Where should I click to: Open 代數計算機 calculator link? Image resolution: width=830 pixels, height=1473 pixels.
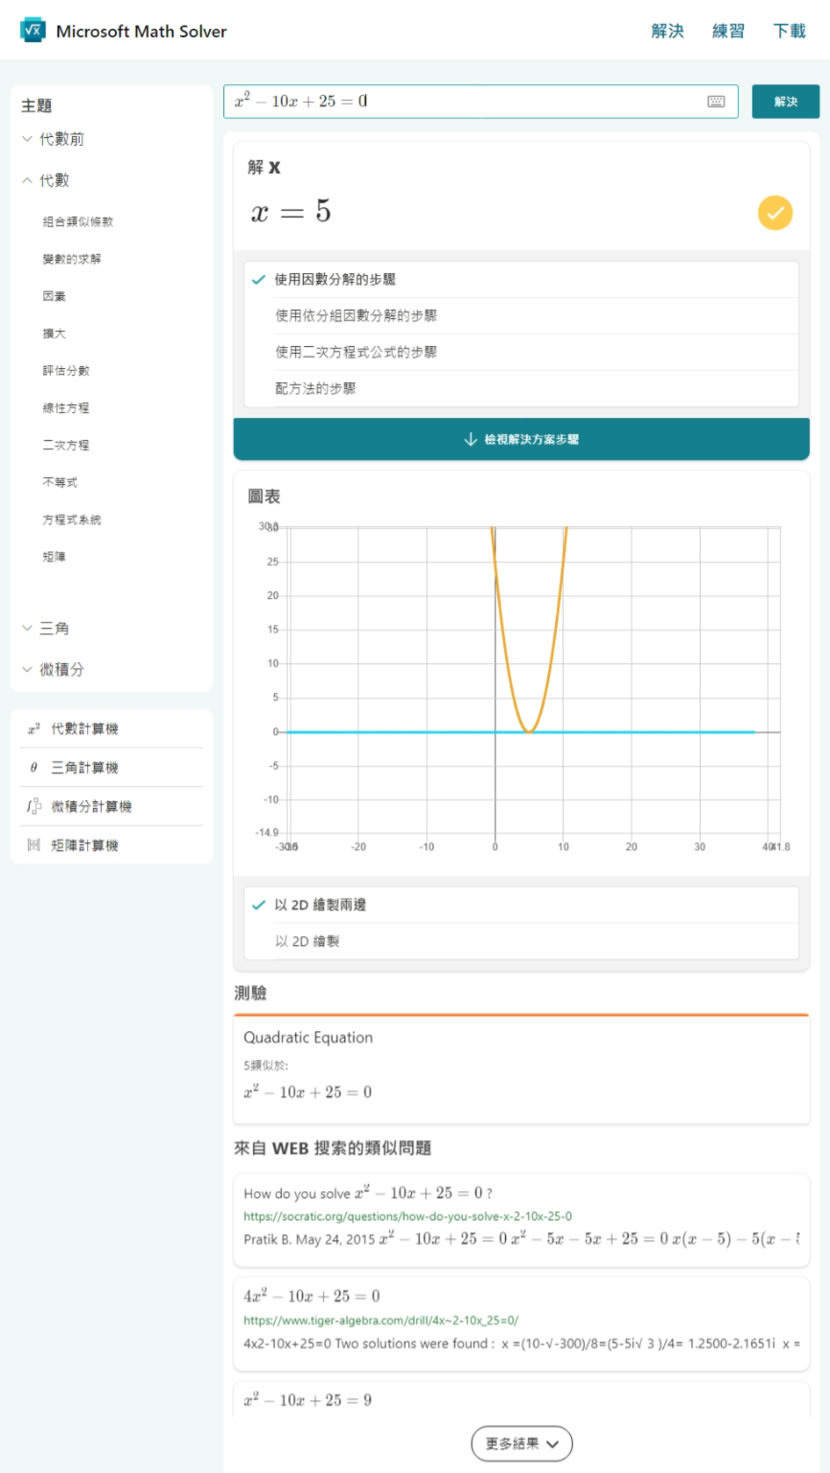(85, 729)
